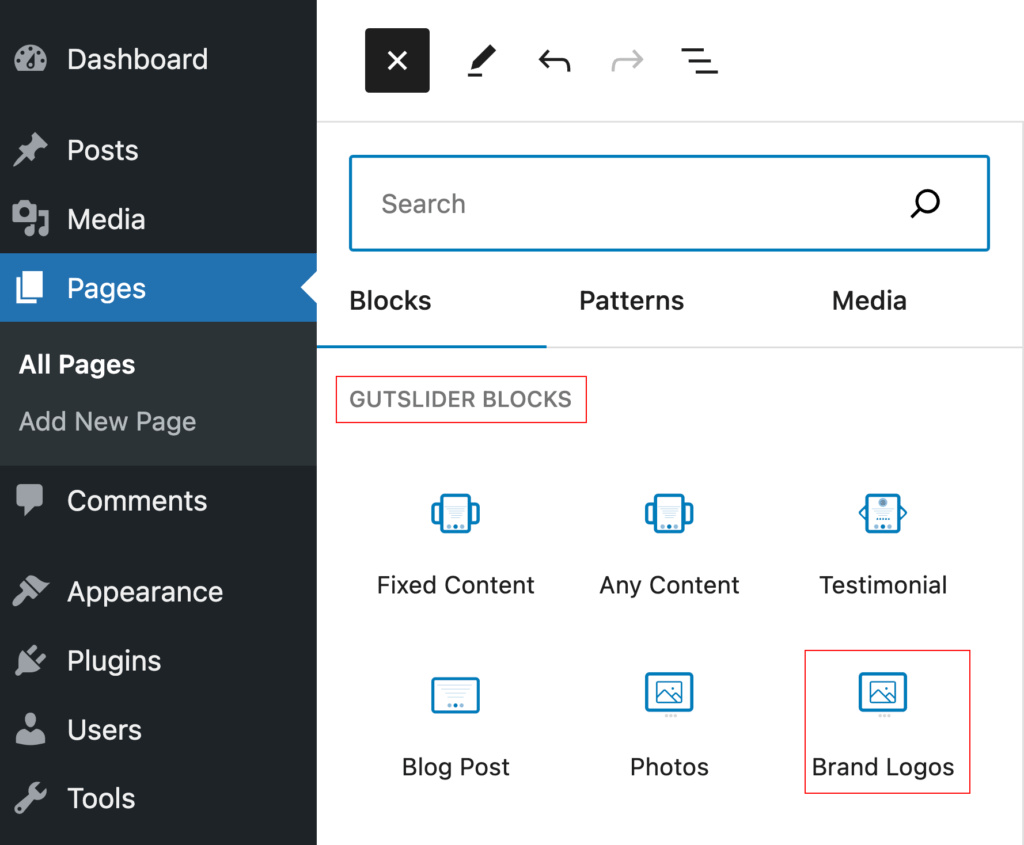Click the magnifying glass search icon

coord(925,203)
